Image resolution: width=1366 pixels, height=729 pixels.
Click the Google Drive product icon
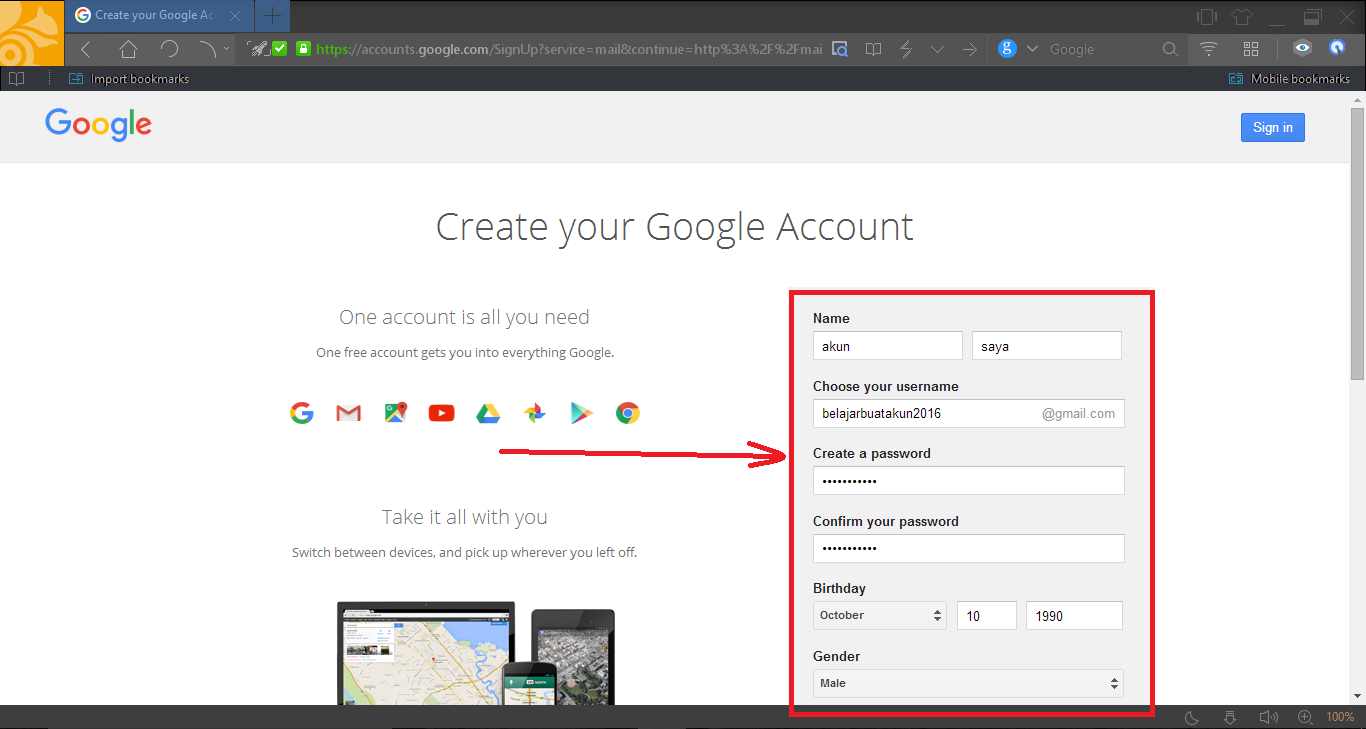pos(487,413)
